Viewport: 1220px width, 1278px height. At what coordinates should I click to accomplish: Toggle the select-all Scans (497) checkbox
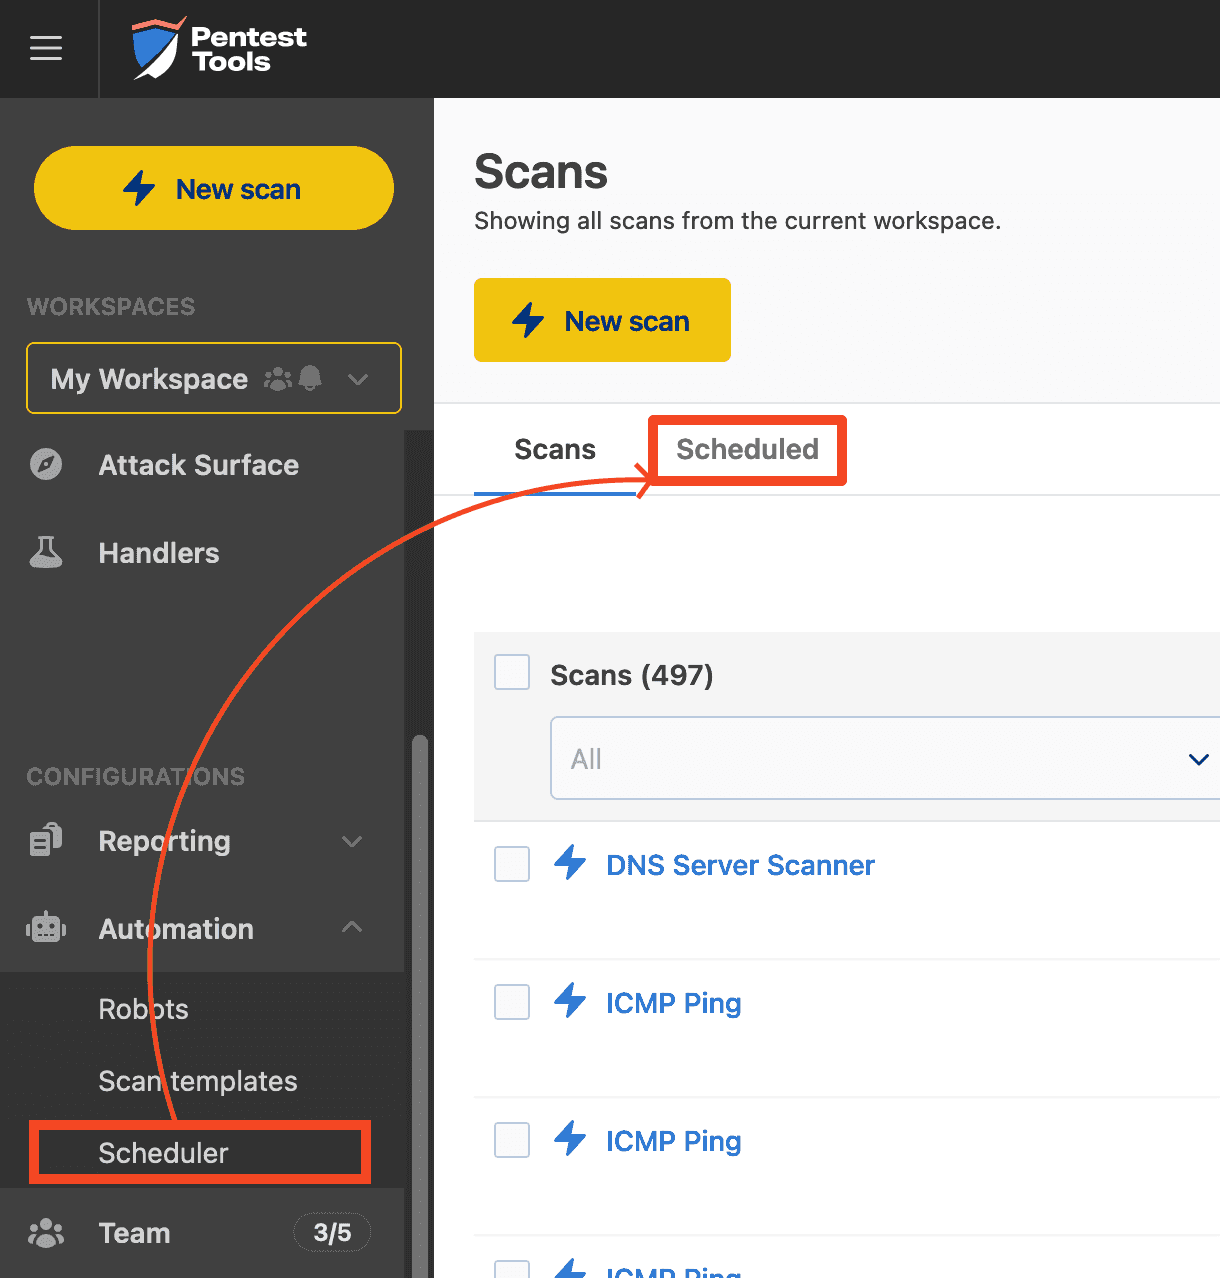512,673
